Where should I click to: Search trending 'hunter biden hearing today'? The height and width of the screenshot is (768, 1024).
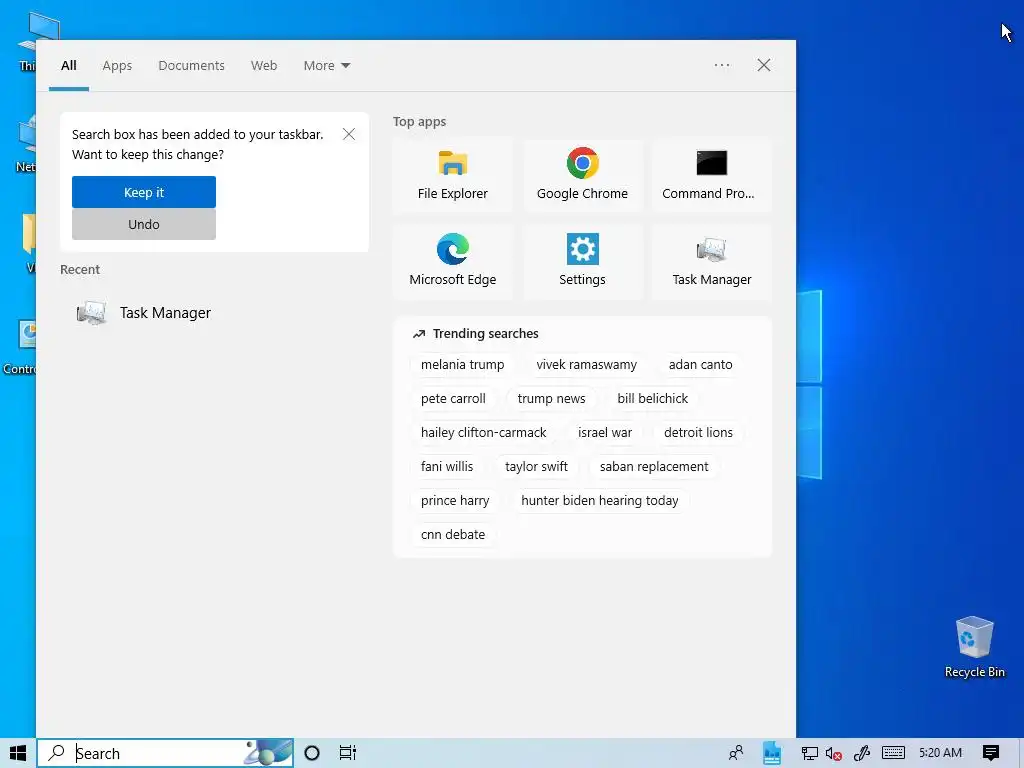600,500
